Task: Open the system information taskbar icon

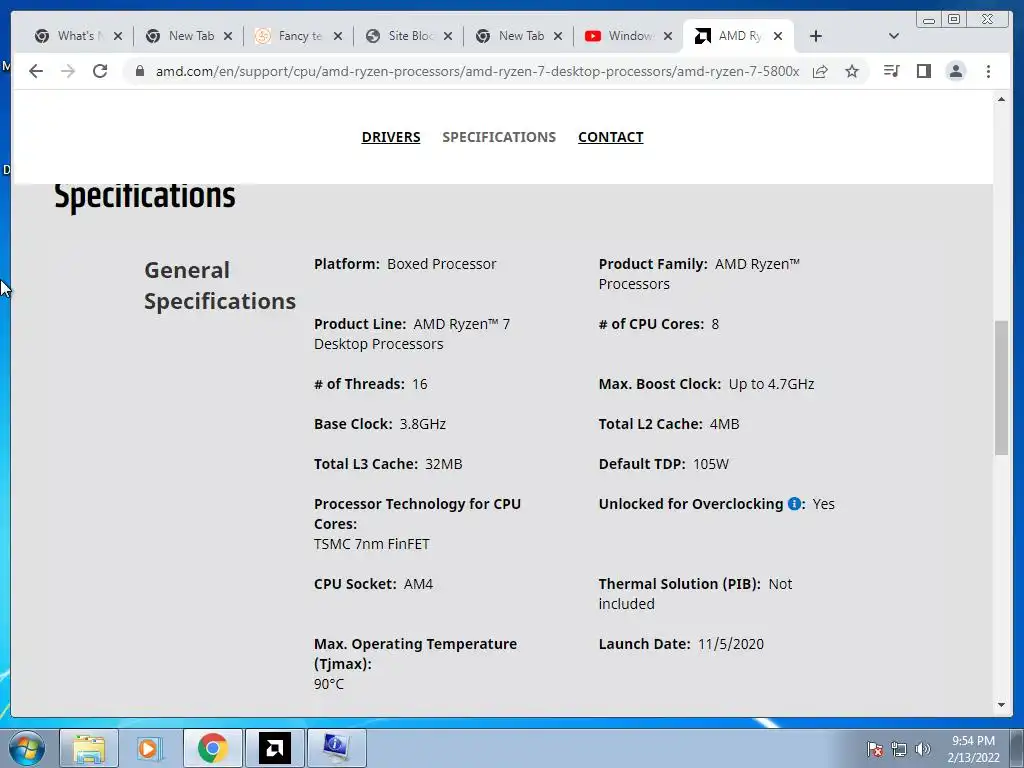Action: click(x=336, y=748)
